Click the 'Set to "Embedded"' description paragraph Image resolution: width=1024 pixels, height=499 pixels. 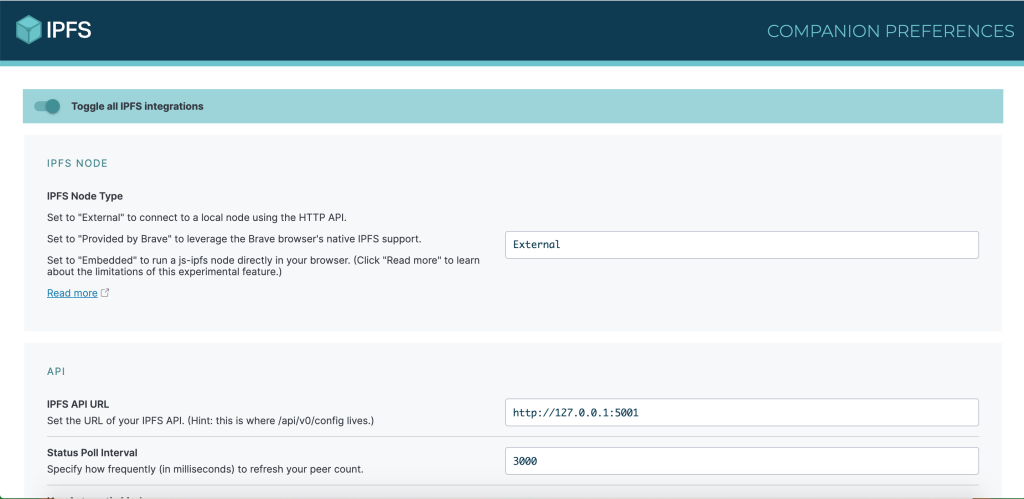[263, 266]
